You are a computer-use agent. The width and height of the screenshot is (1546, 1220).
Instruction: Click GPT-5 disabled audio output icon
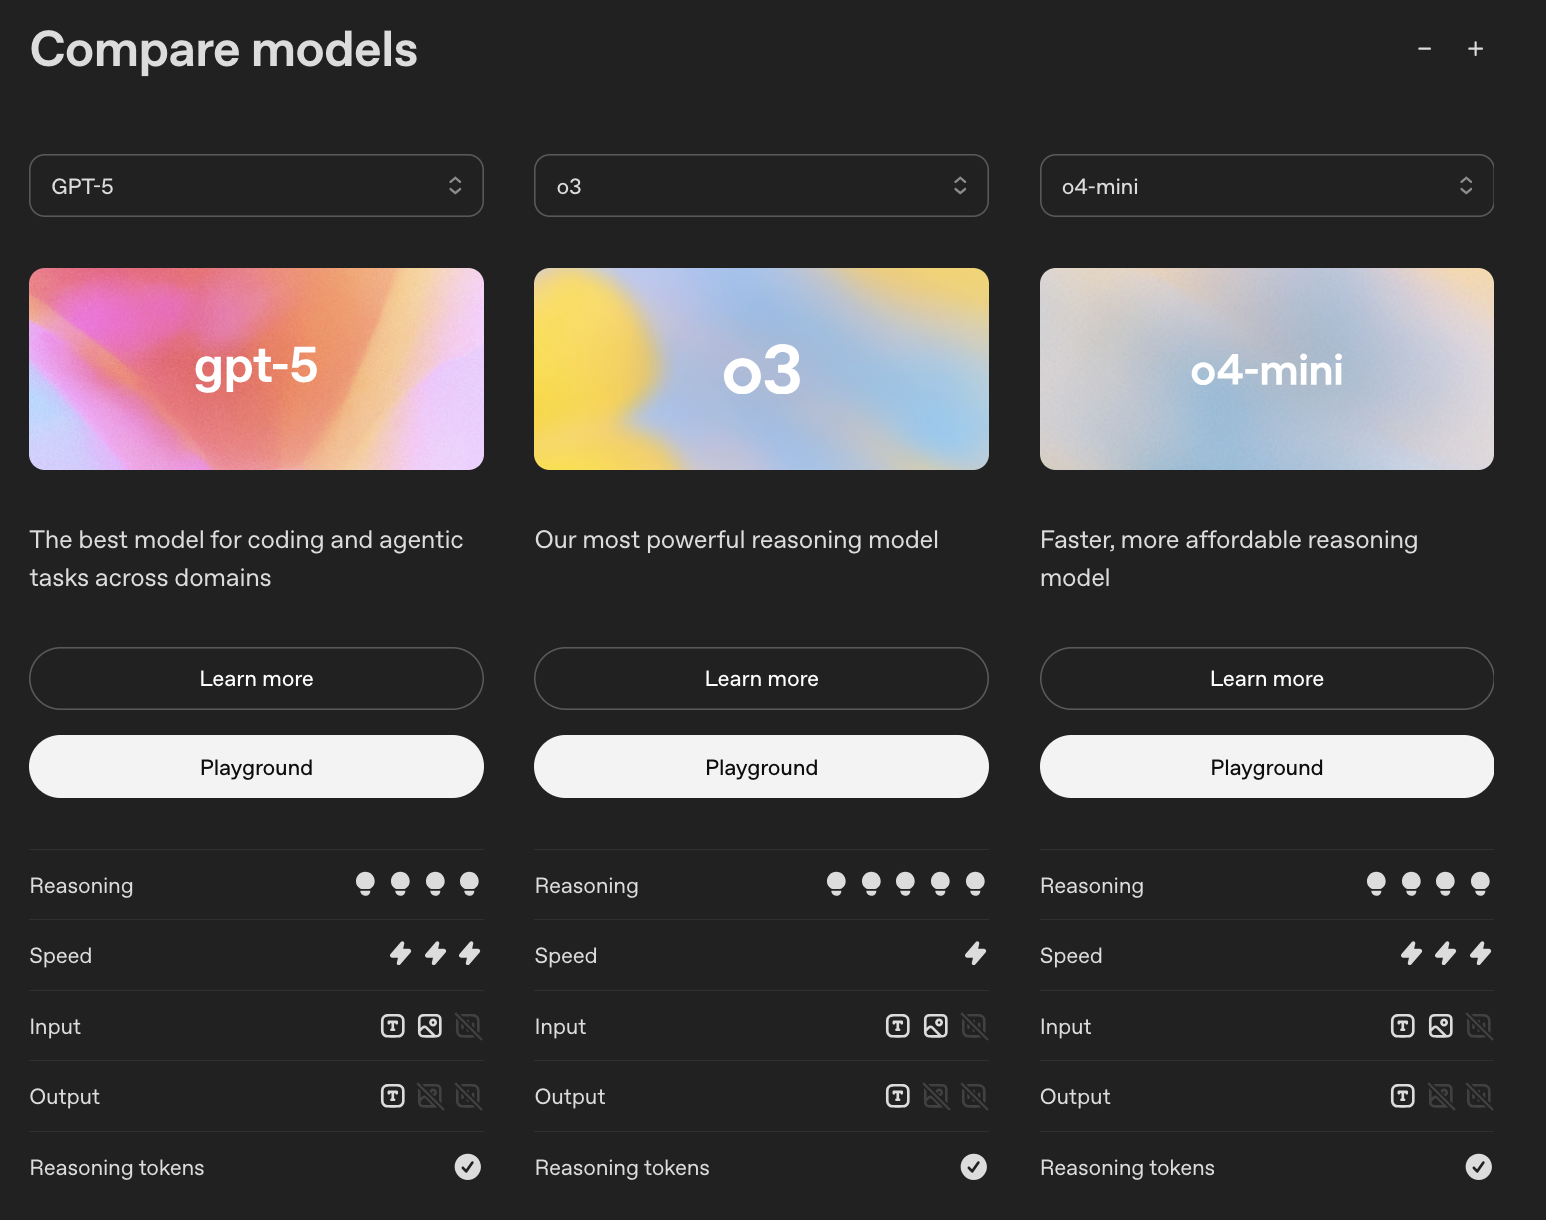[x=468, y=1097]
